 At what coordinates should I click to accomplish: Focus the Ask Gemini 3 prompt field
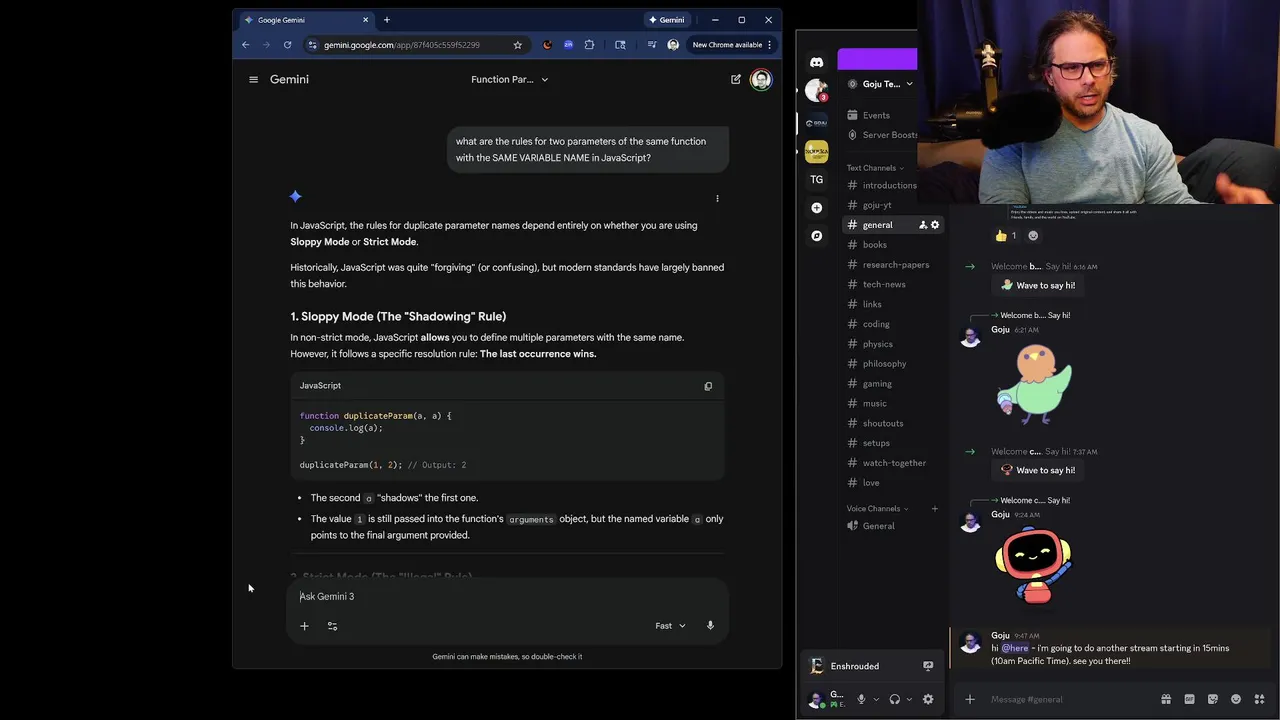point(507,596)
